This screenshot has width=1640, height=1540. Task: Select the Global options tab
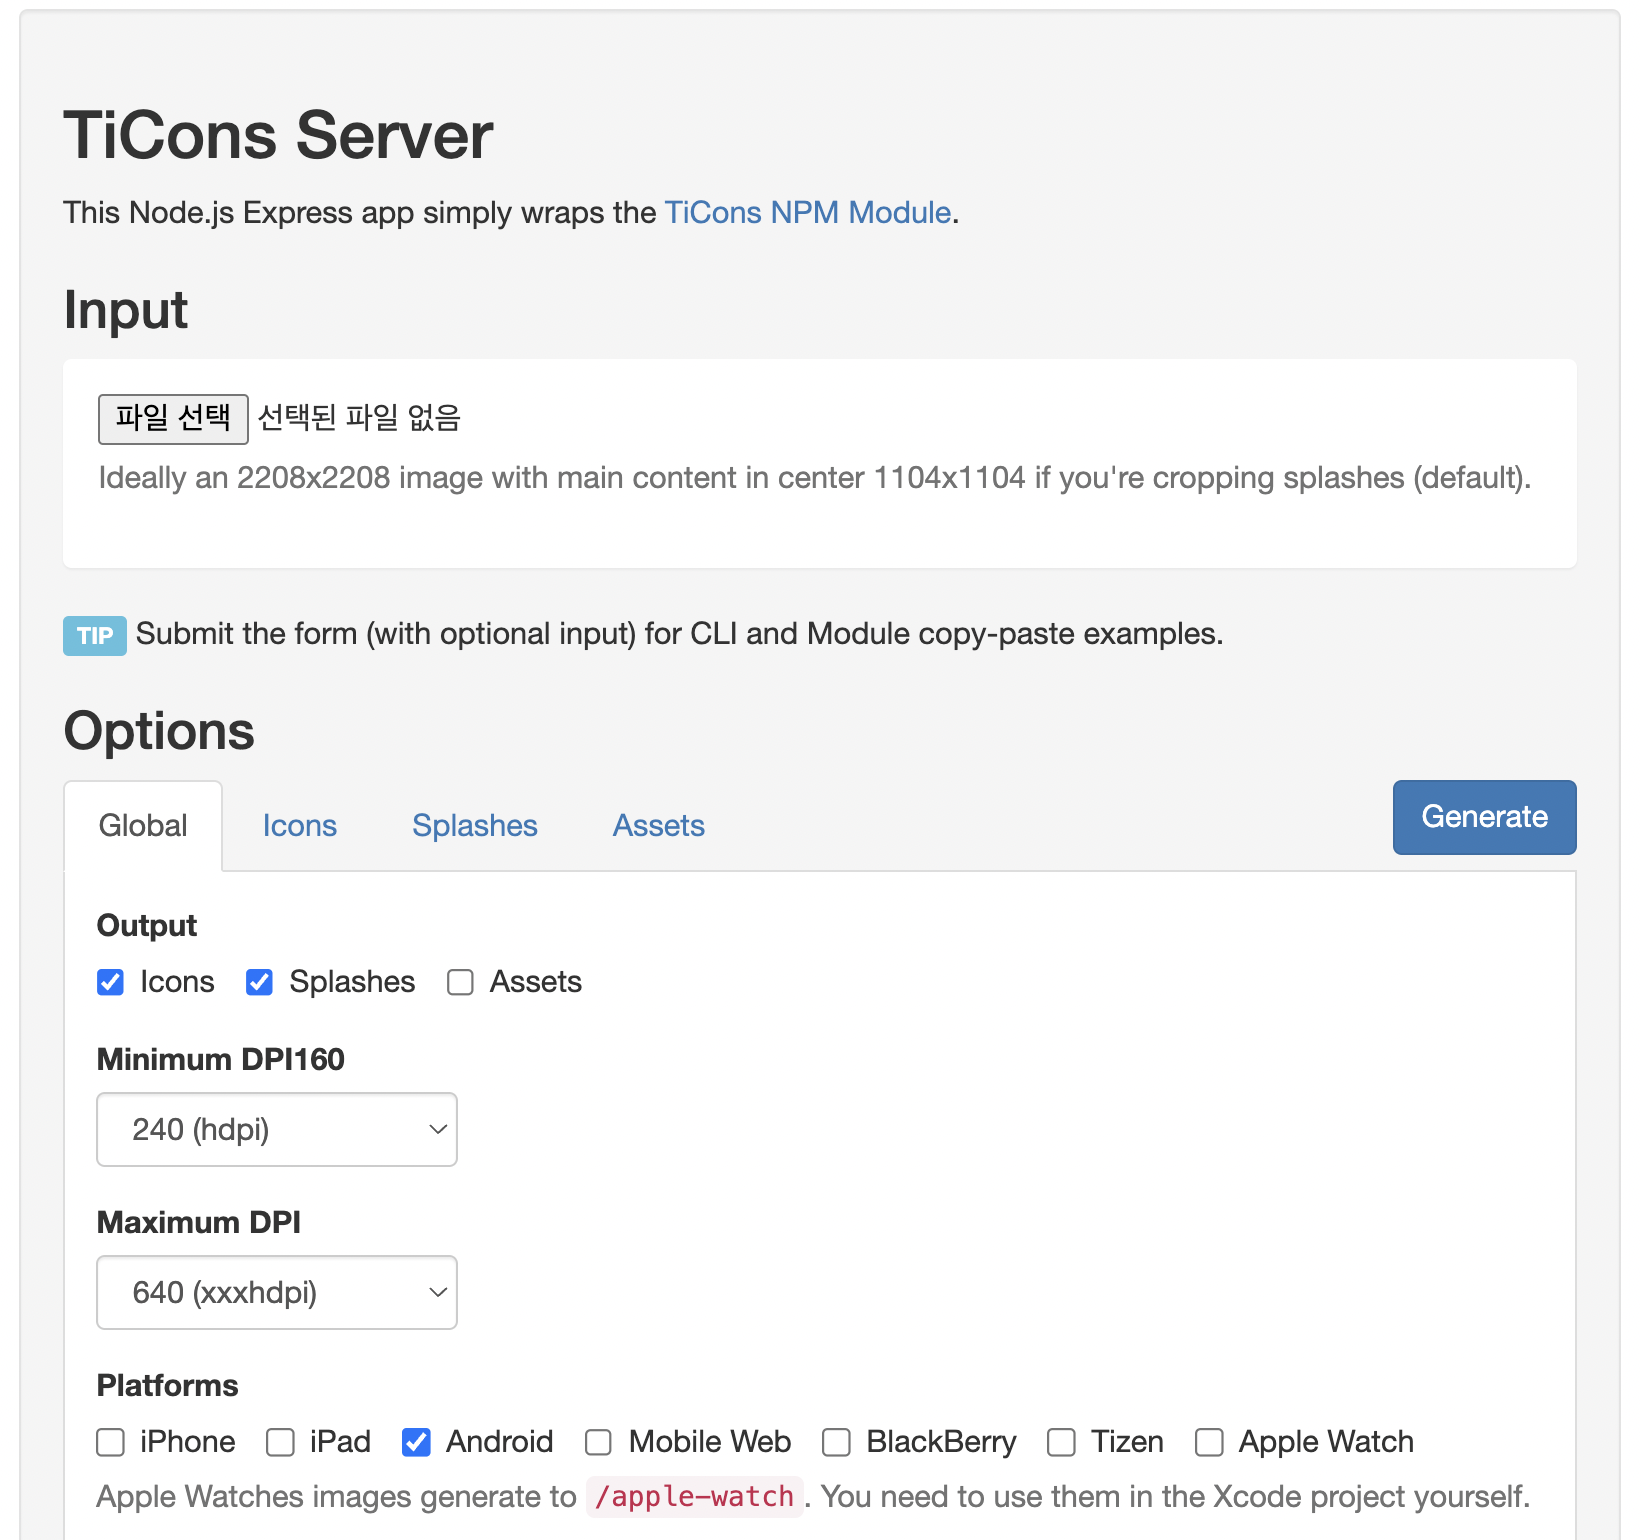[x=143, y=826]
